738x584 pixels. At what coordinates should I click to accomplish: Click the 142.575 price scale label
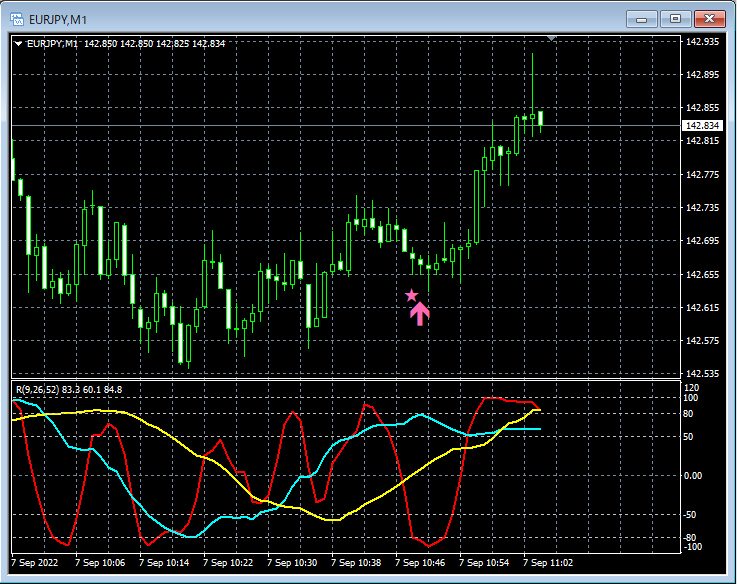tap(702, 340)
